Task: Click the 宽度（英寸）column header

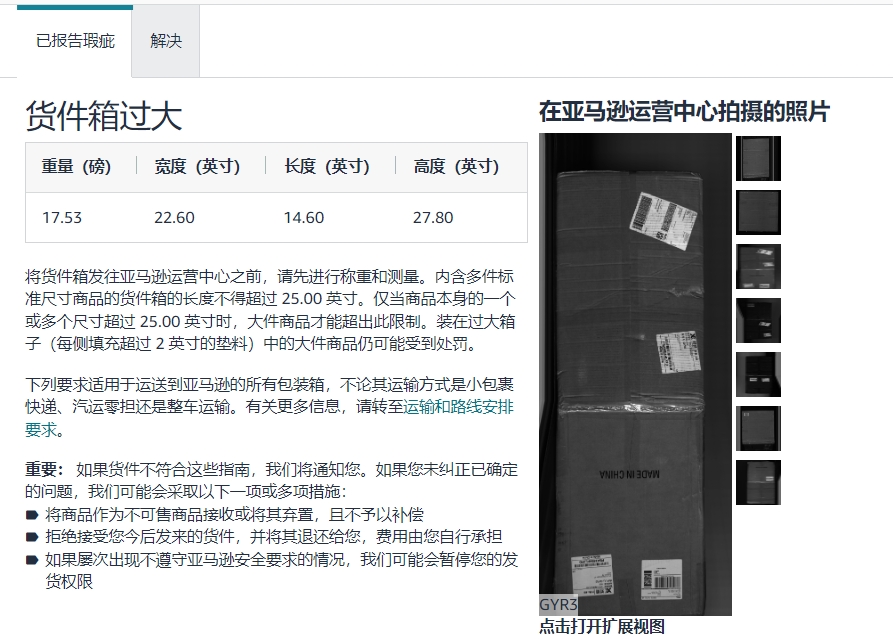Action: point(199,167)
